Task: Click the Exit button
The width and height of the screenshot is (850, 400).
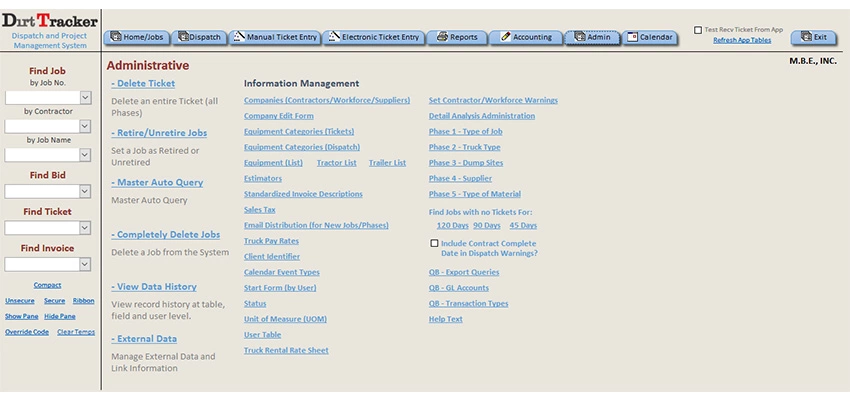Action: tap(814, 37)
